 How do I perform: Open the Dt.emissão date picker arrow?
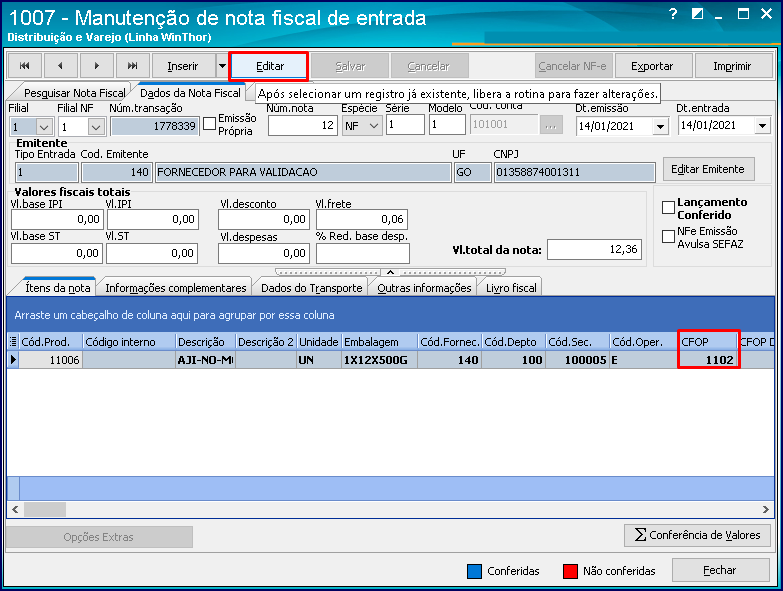[660, 126]
